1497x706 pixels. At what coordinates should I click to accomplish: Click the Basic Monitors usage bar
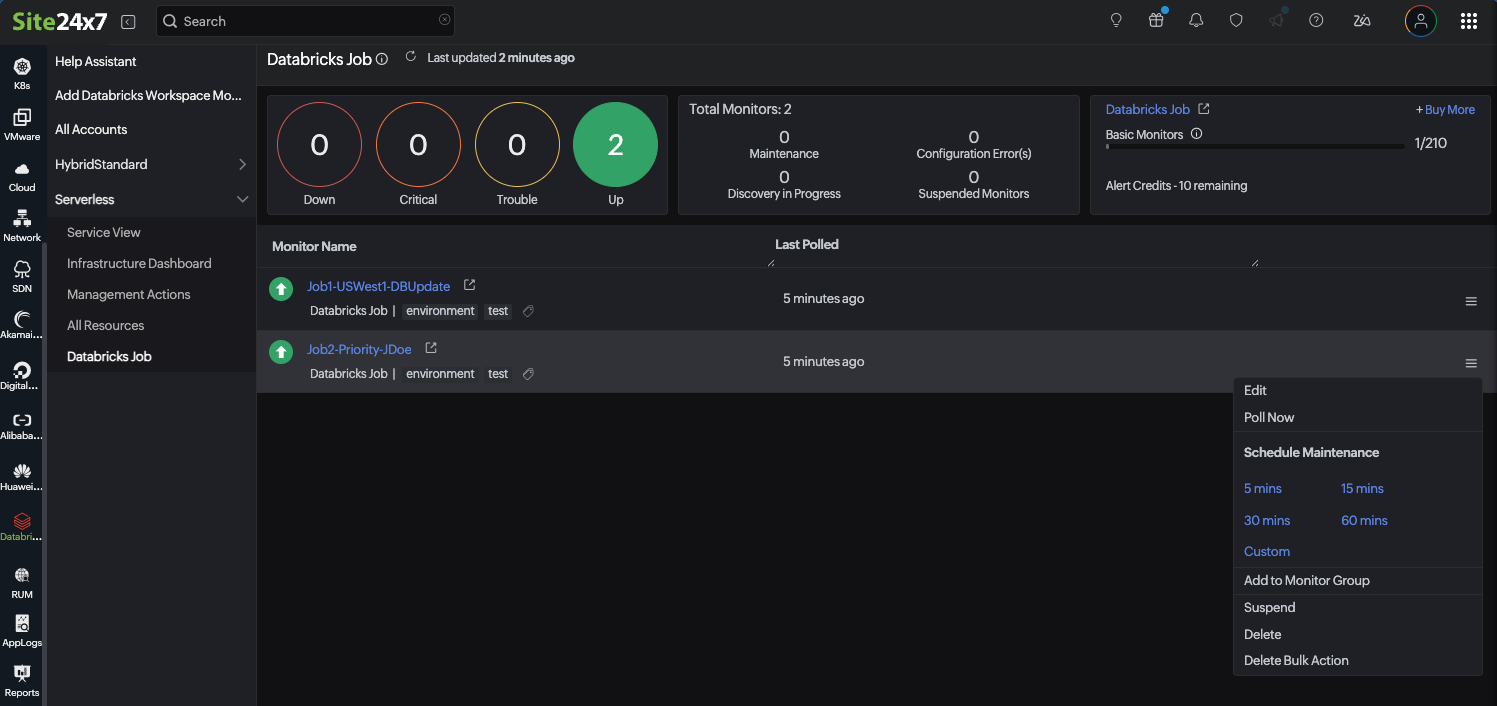click(x=1255, y=147)
